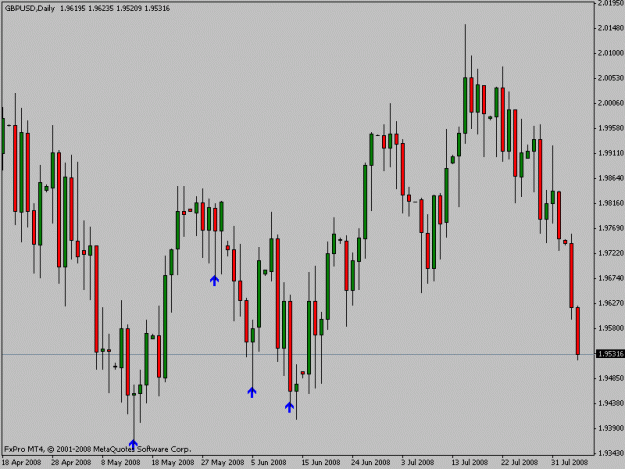Click the 15 Jun 2008 date label
Viewport: 625px width, 469px height.
point(321,463)
